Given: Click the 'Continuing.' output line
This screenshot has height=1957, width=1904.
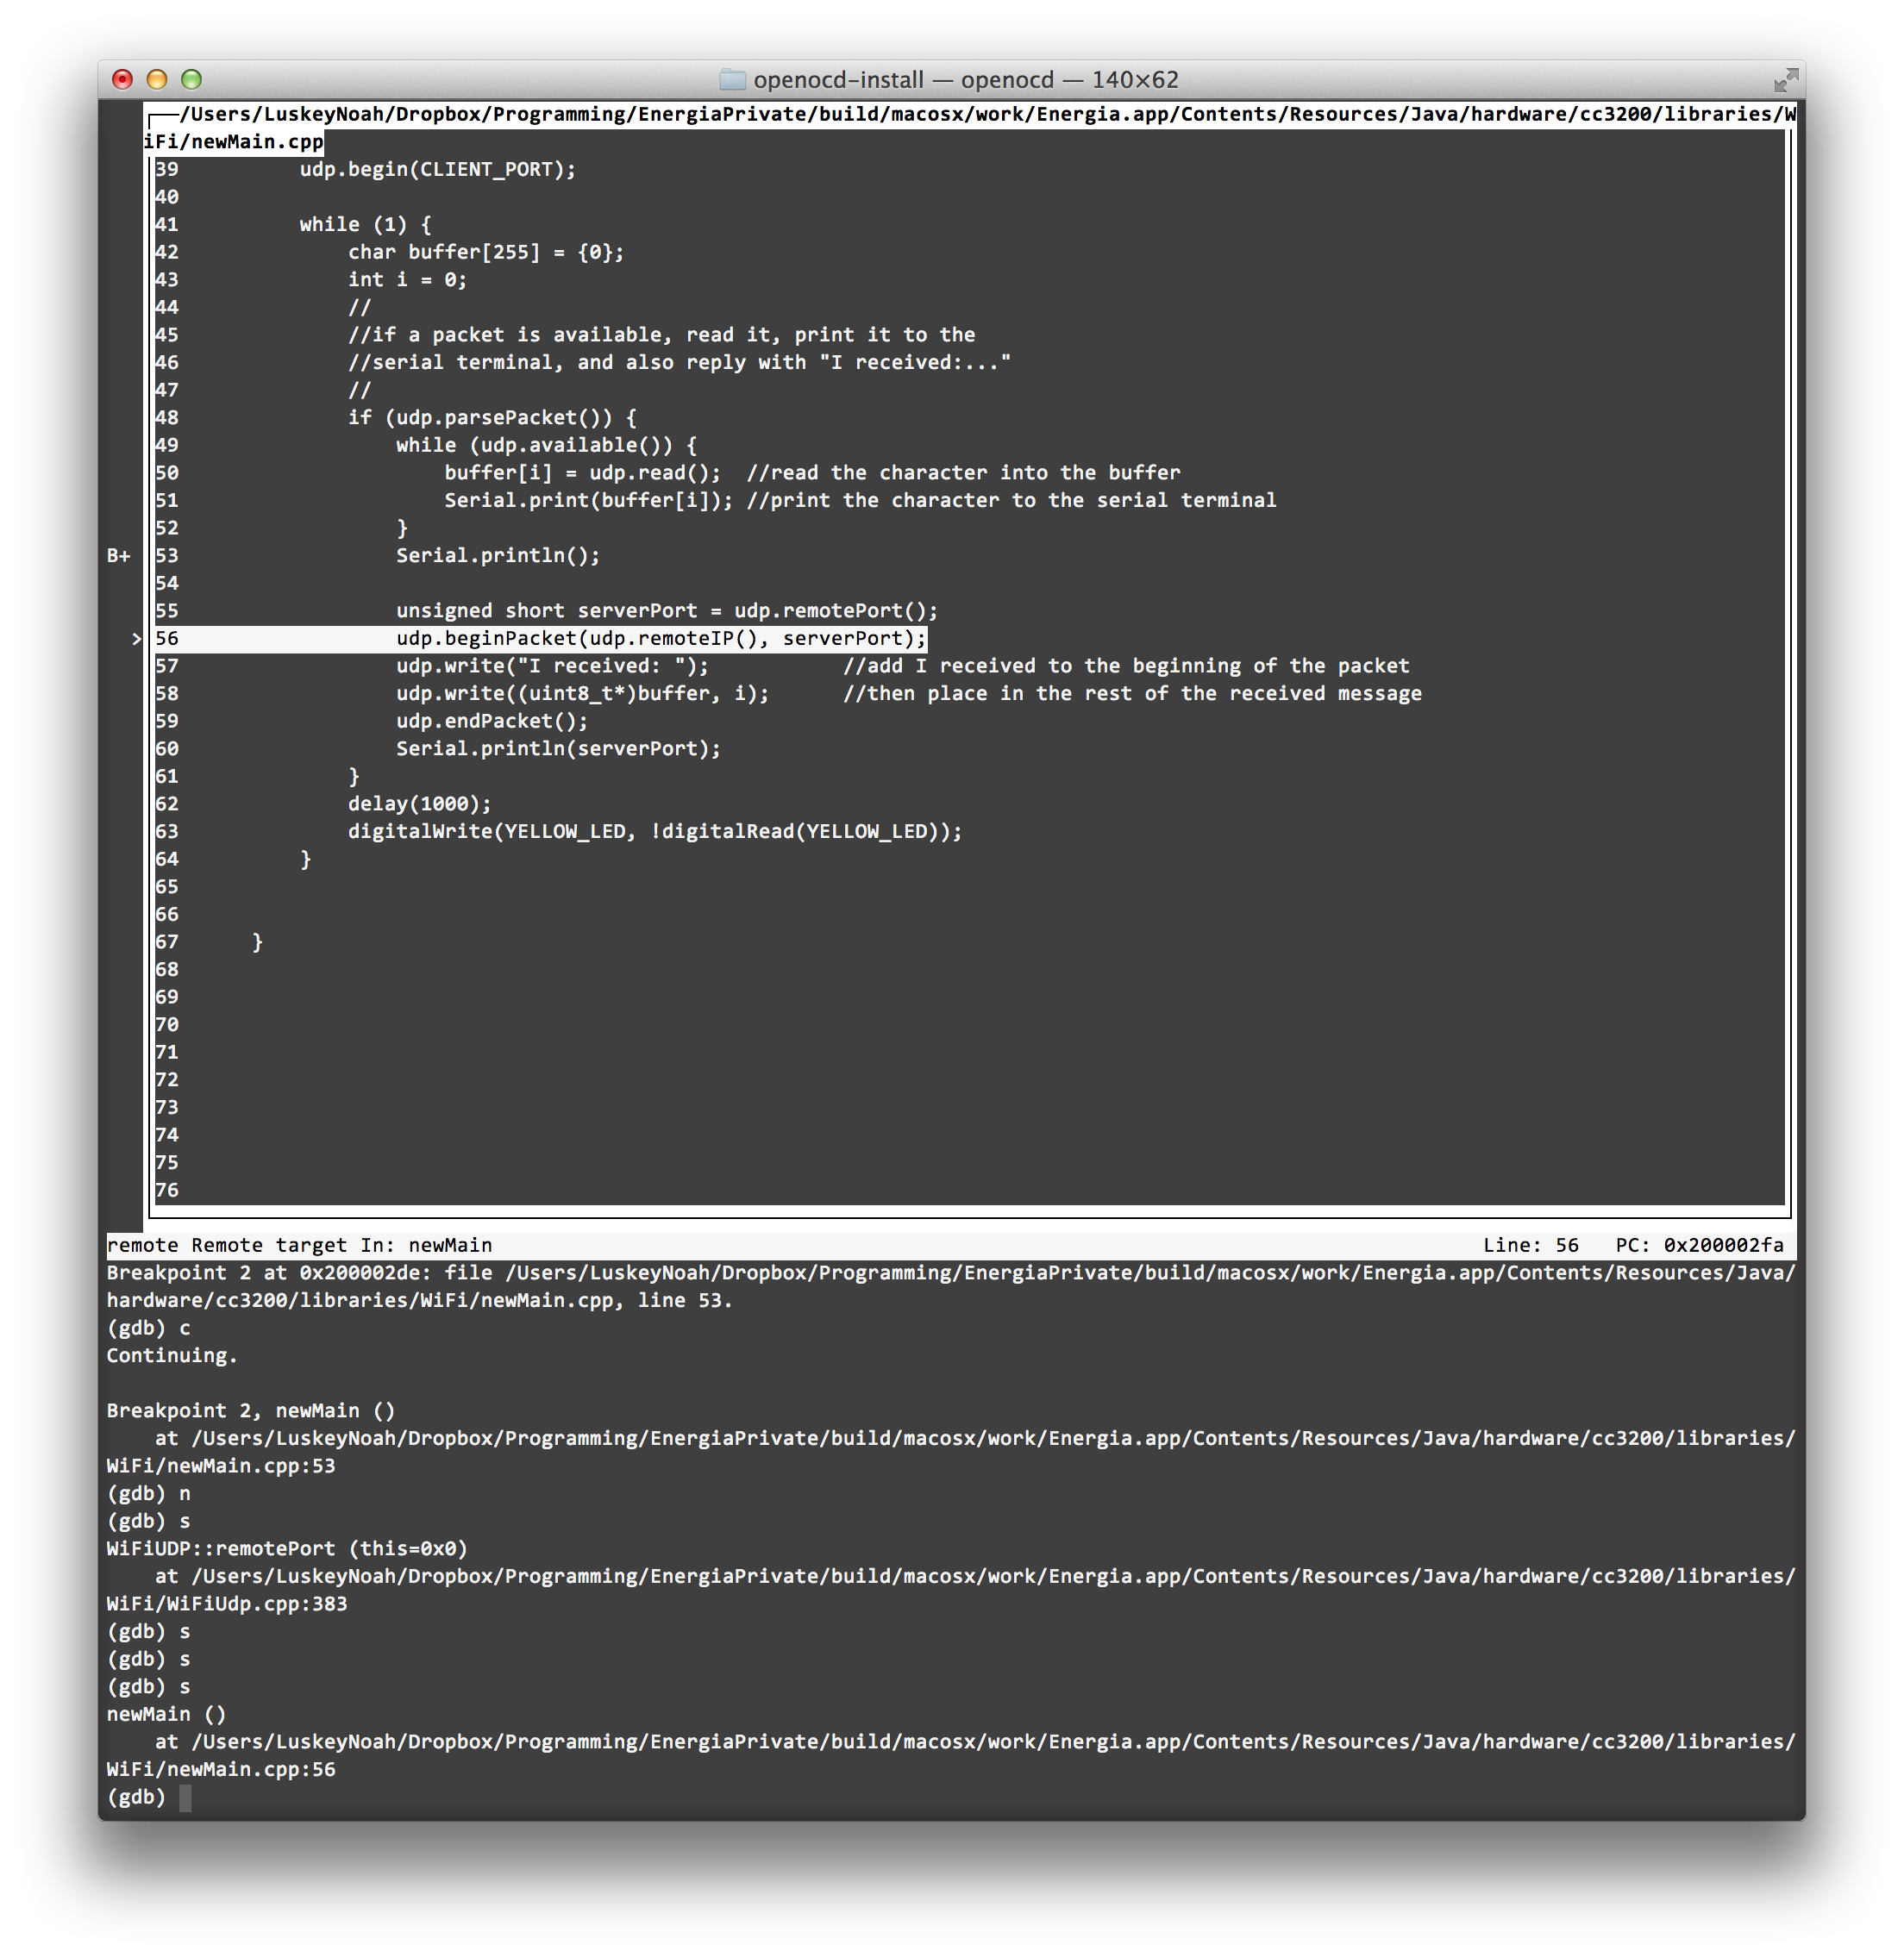Looking at the screenshot, I should [172, 1355].
